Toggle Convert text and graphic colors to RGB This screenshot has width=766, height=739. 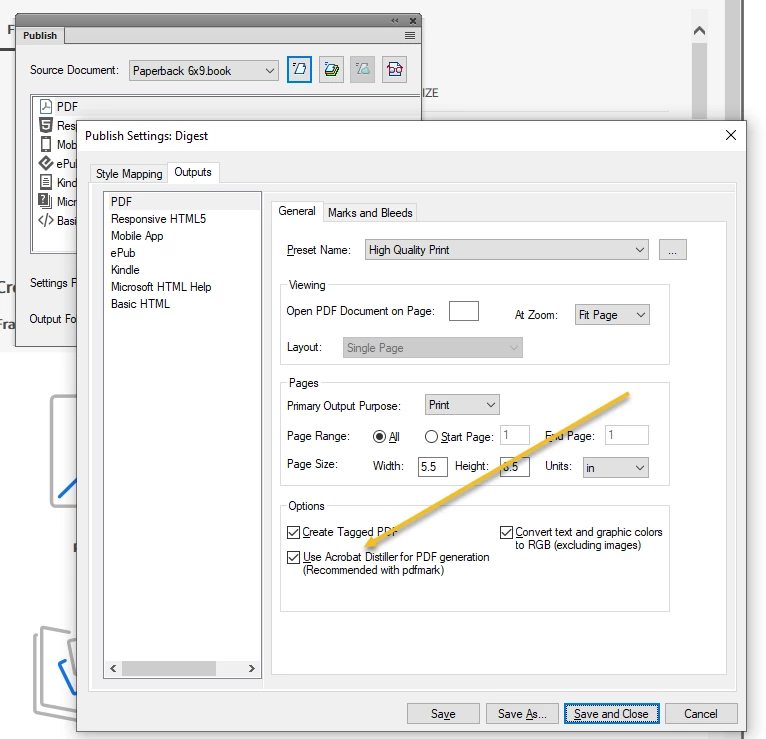(x=506, y=532)
